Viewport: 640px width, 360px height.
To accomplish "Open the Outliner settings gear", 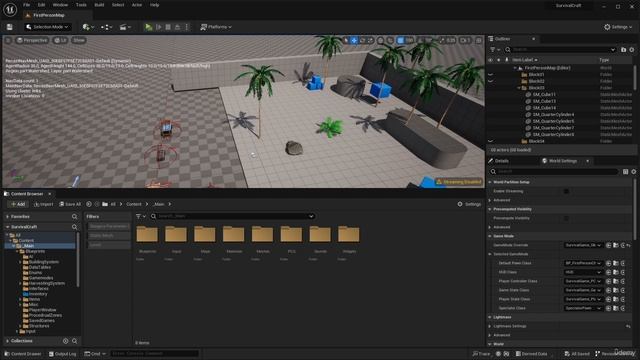I will (632, 49).
